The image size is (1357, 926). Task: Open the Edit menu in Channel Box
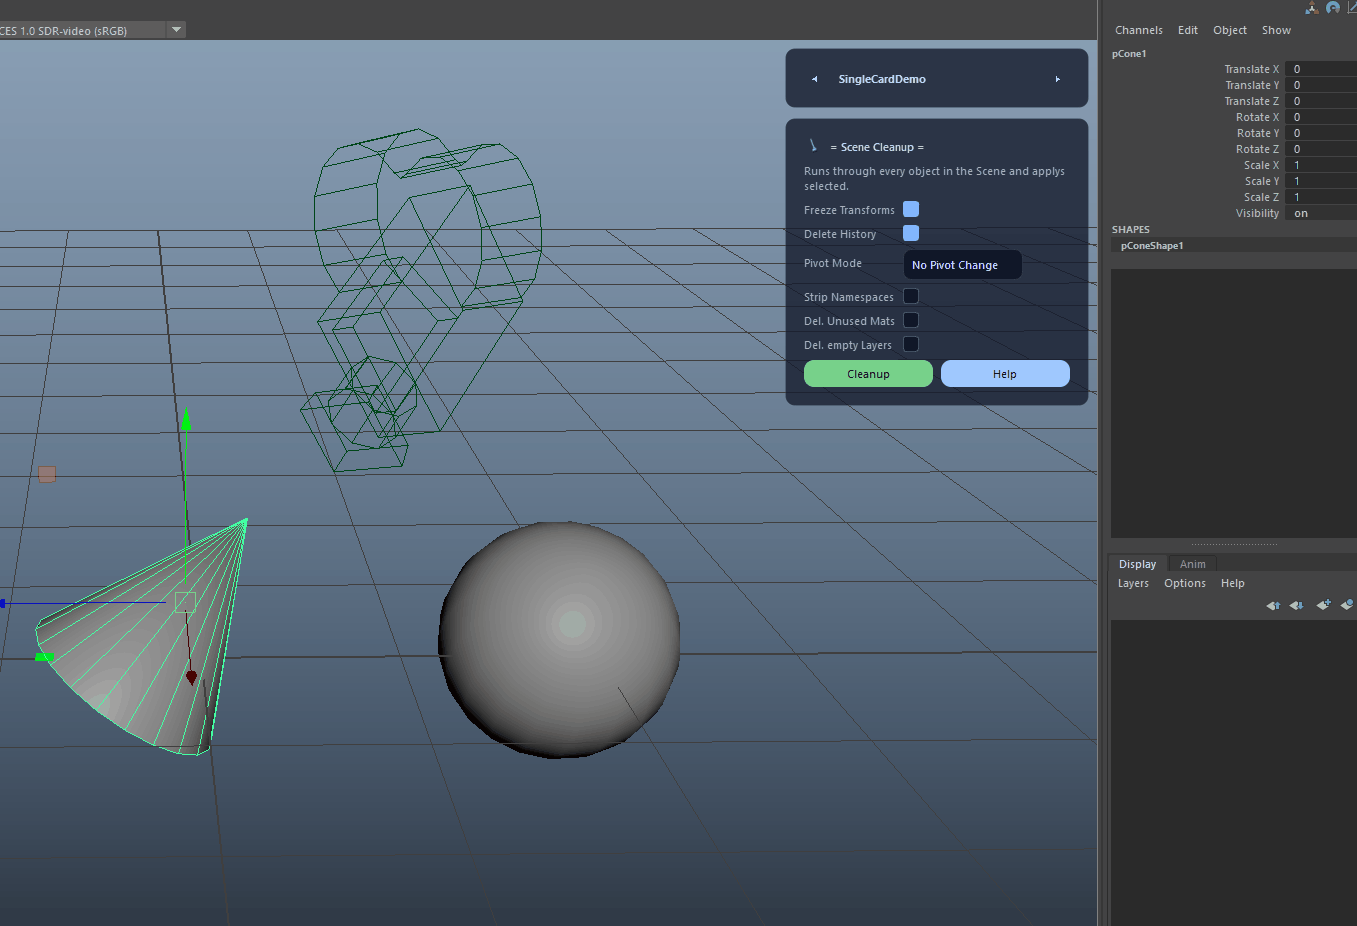point(1188,30)
